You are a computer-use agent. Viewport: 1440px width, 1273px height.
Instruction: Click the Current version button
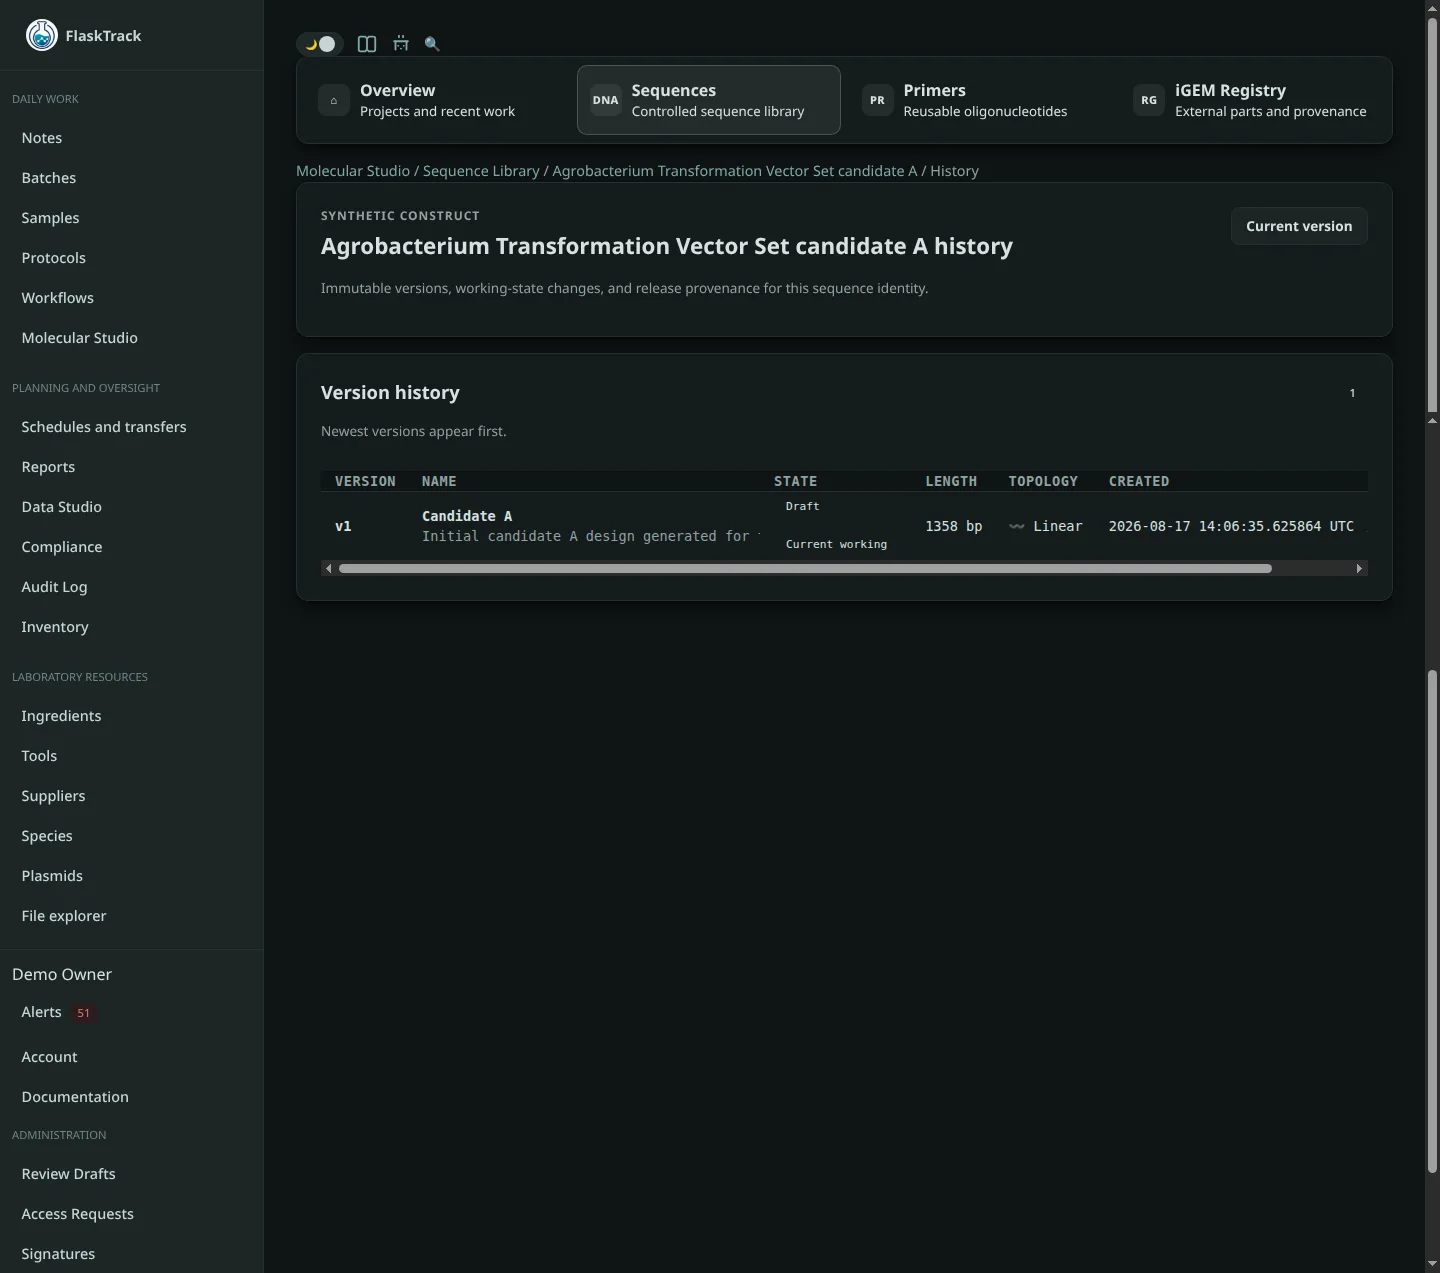click(1299, 226)
